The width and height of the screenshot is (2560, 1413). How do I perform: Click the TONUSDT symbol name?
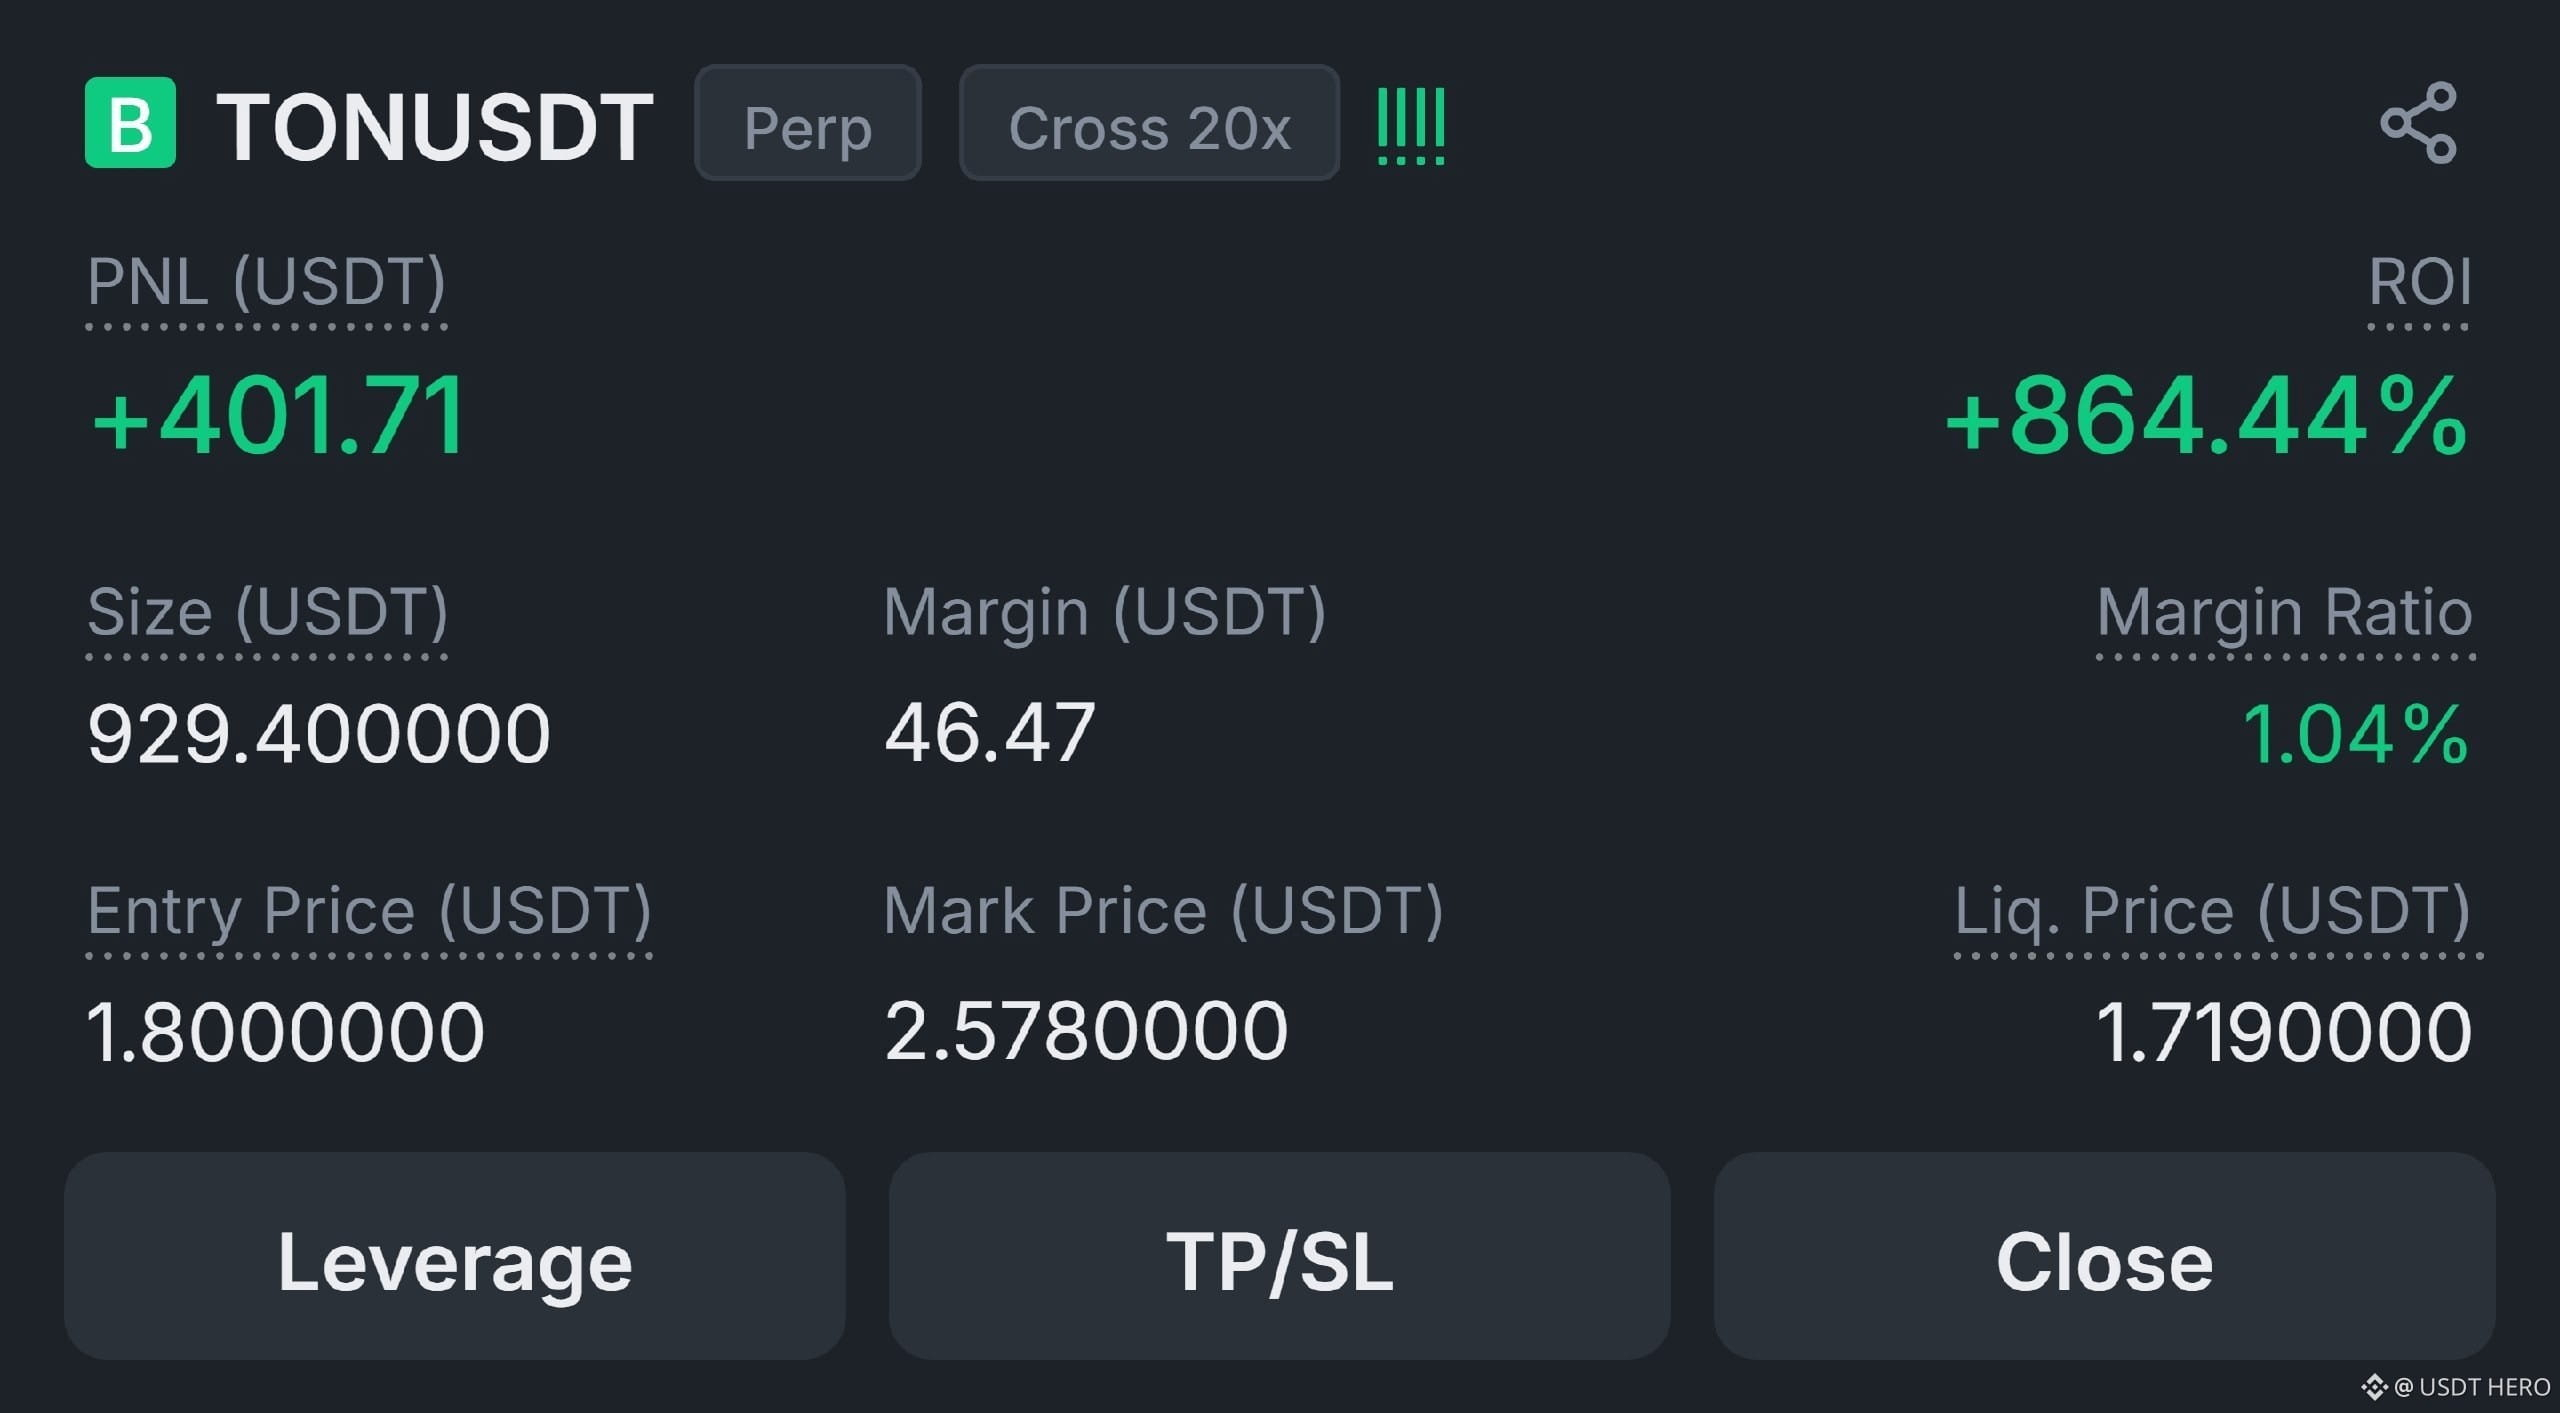coord(435,127)
